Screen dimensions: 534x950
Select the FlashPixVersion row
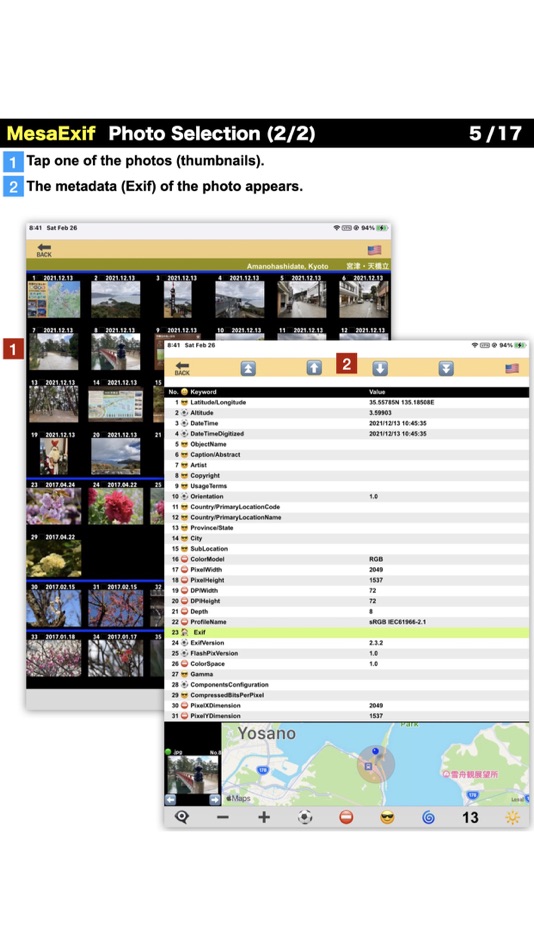pyautogui.click(x=347, y=653)
